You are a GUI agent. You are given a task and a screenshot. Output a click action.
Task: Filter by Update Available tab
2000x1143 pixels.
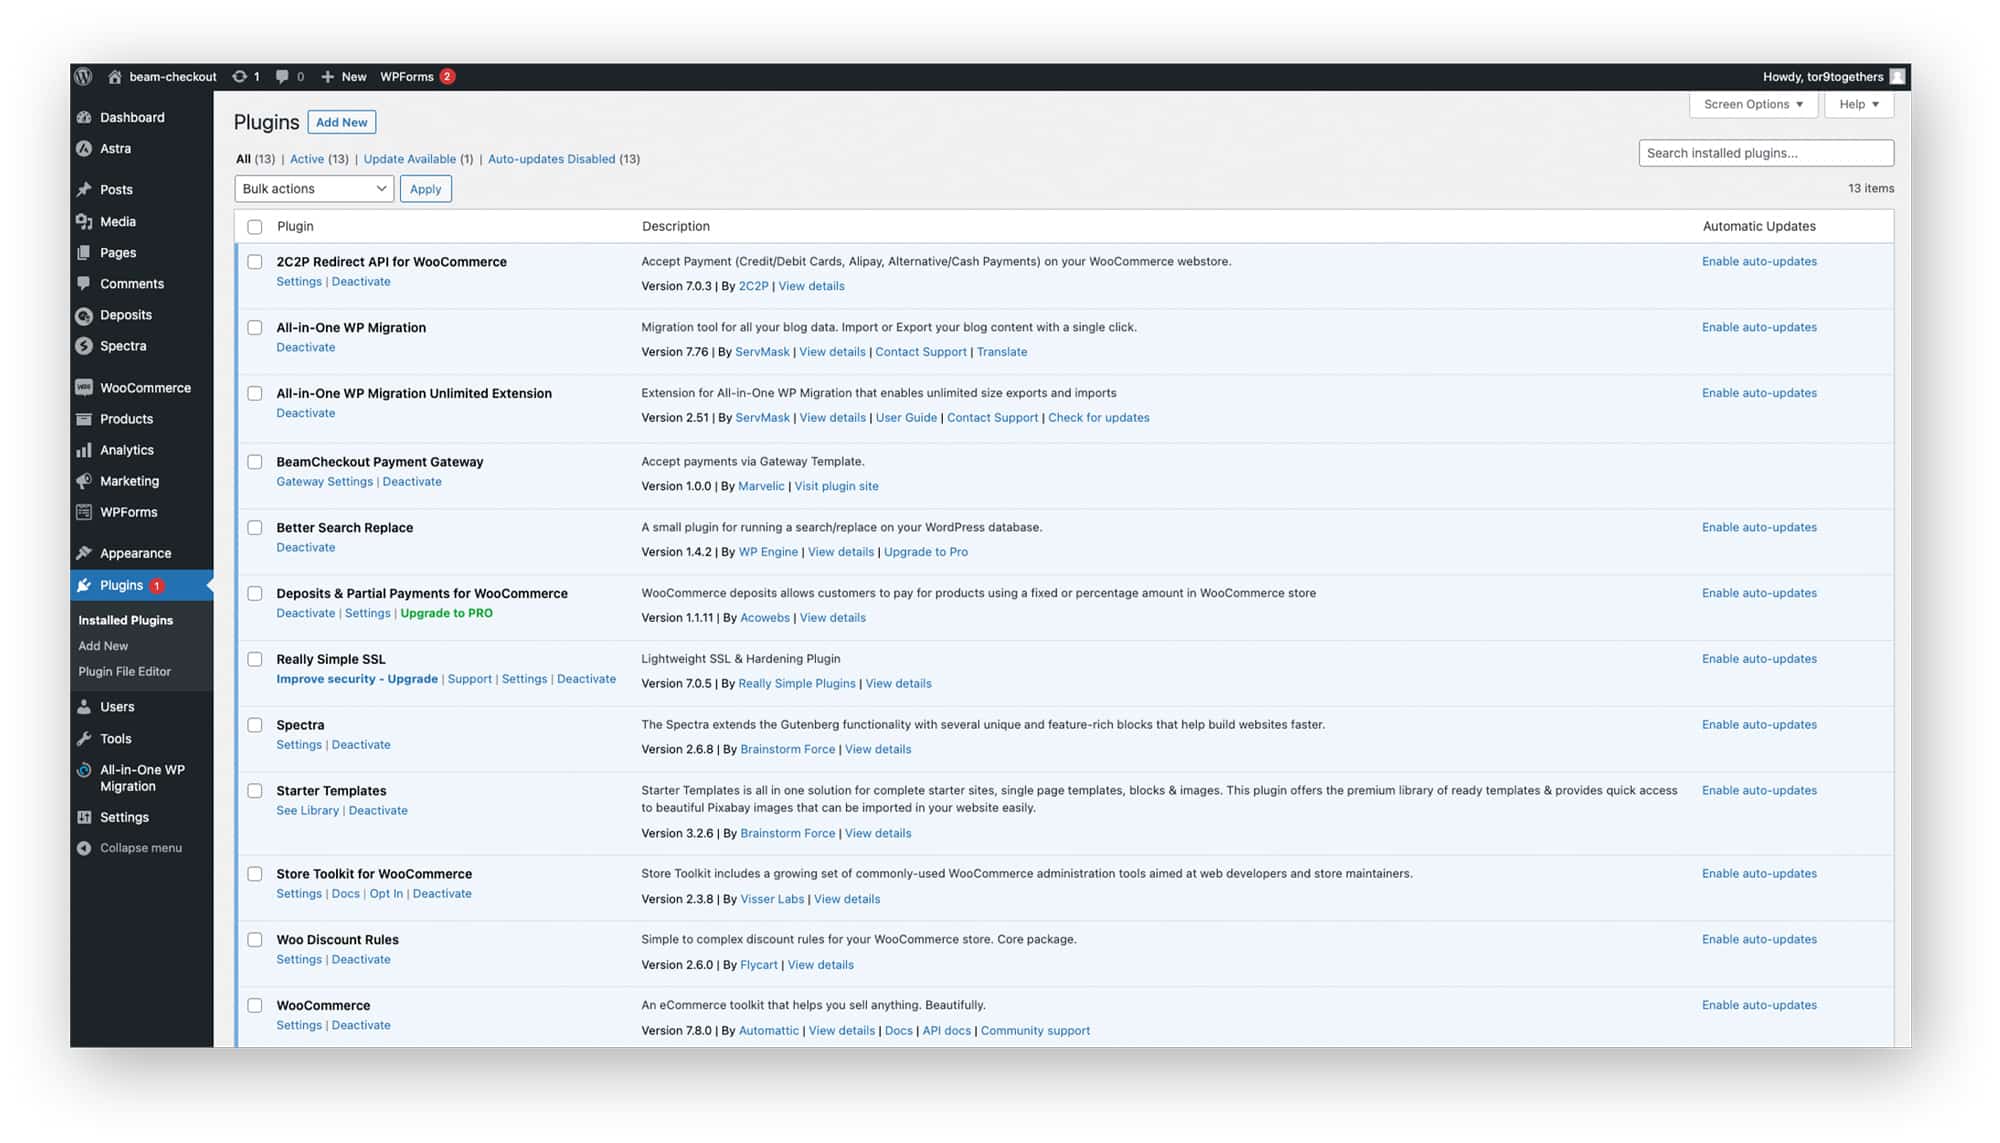tap(410, 159)
